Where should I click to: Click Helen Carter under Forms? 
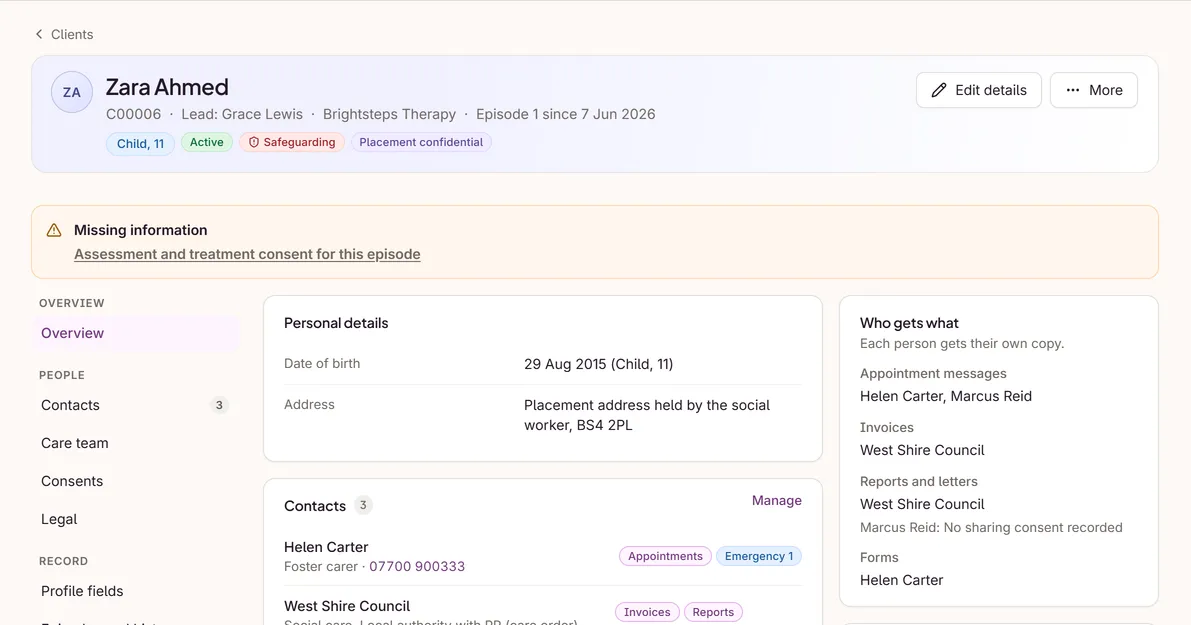[902, 580]
